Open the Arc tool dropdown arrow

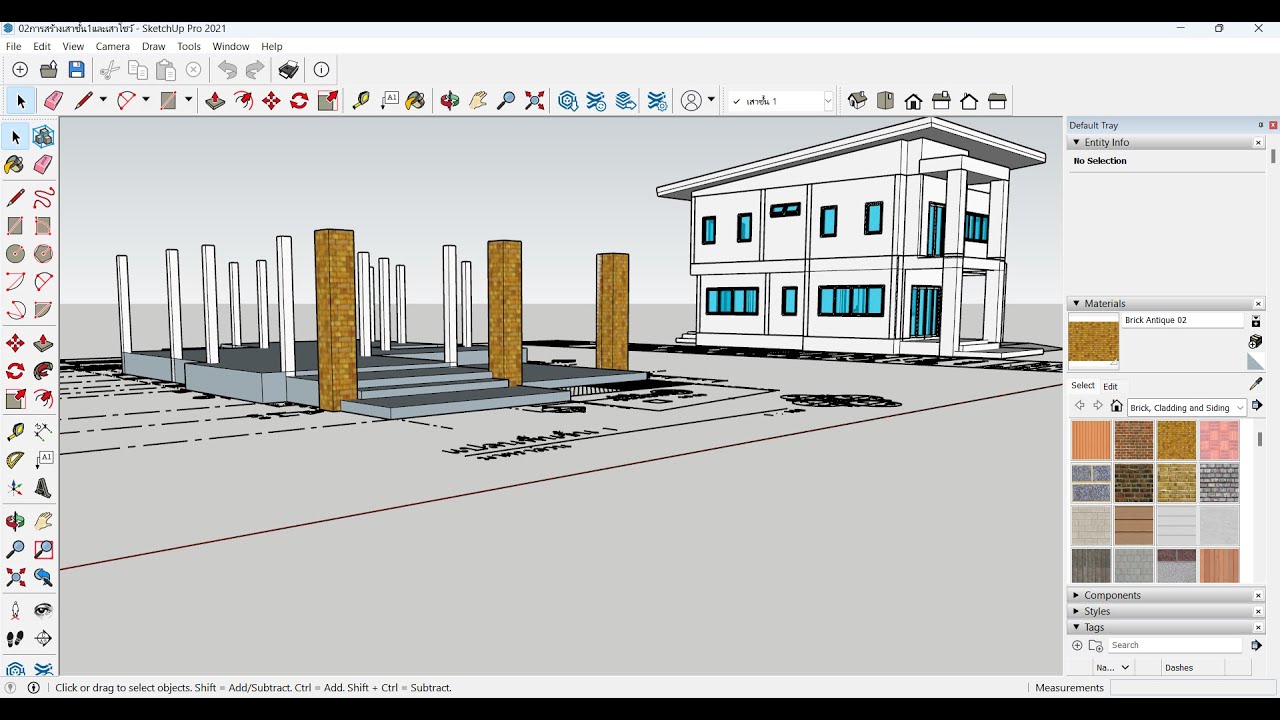tap(145, 100)
